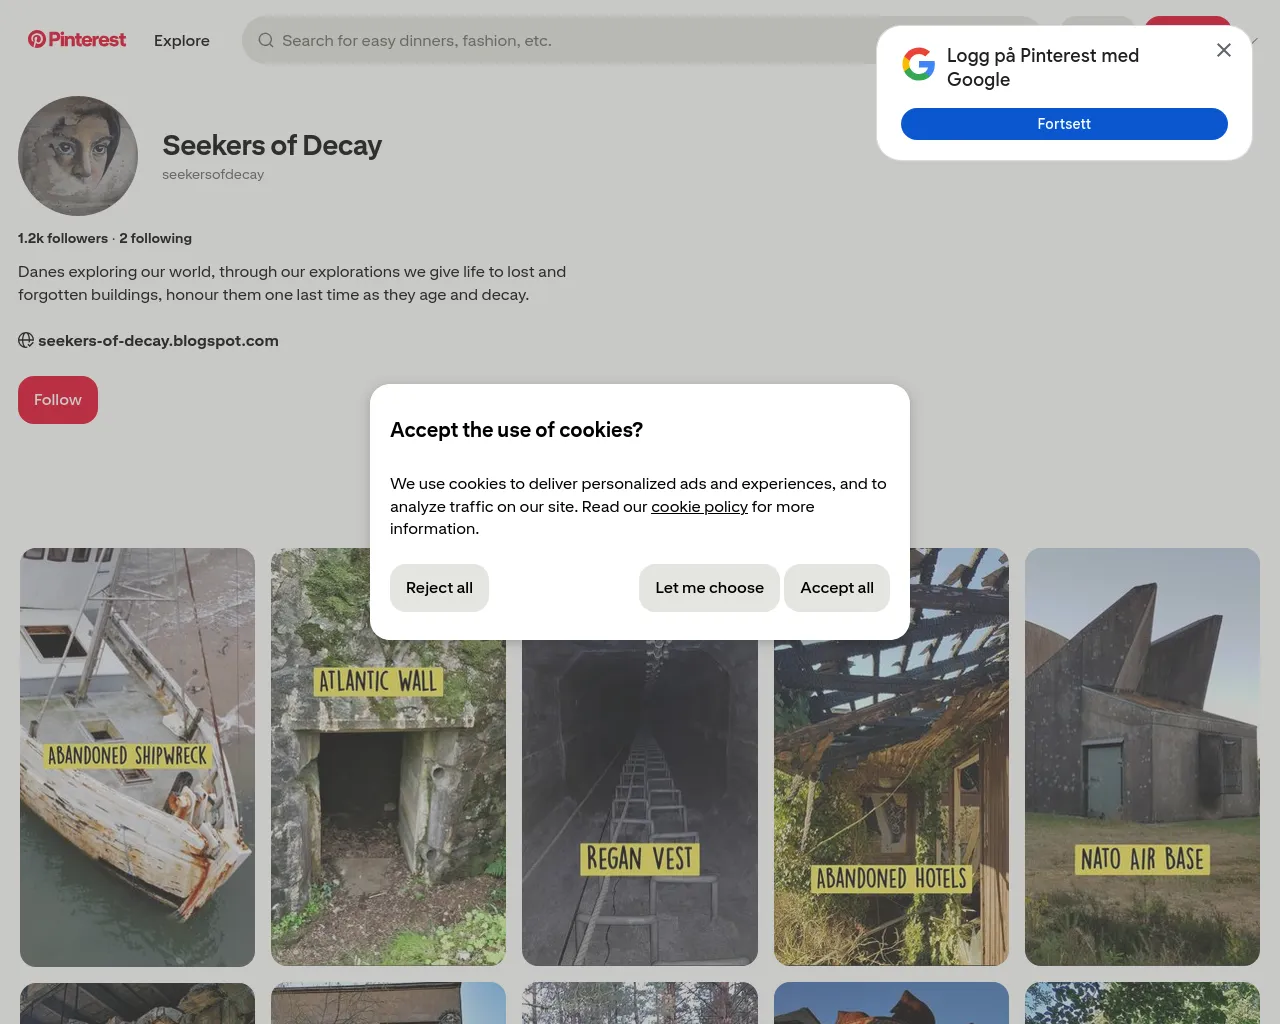Choose the Let me choose option
The width and height of the screenshot is (1280, 1024).
709,588
